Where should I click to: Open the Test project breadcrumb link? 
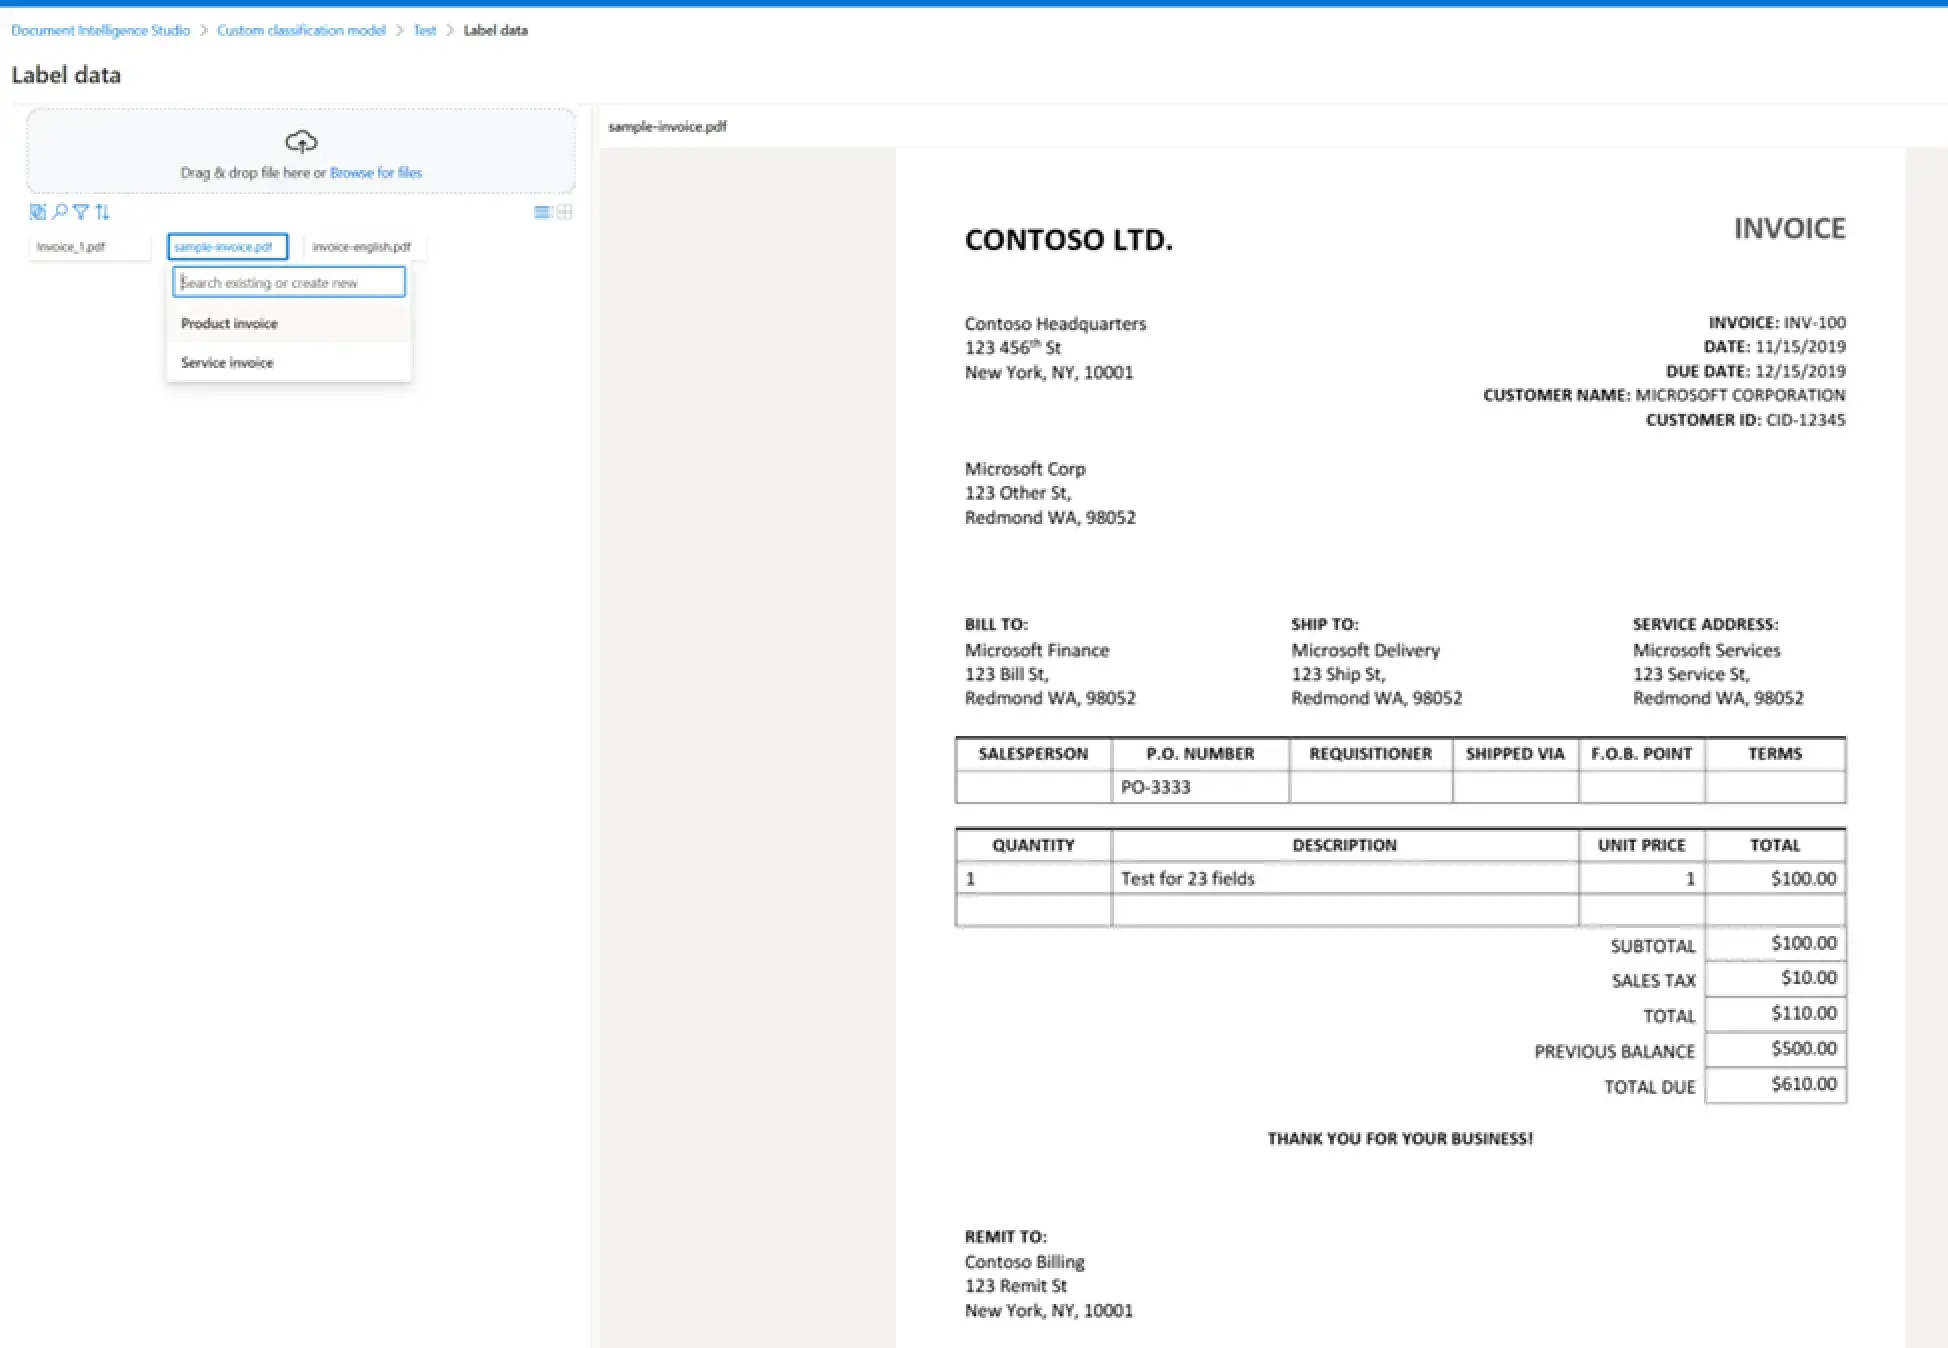pyautogui.click(x=425, y=30)
